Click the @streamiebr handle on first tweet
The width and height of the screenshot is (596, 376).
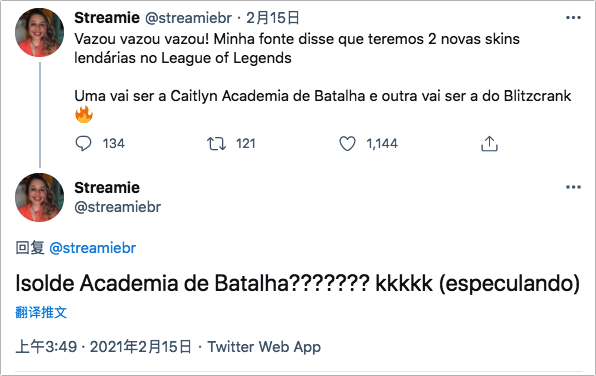(189, 18)
